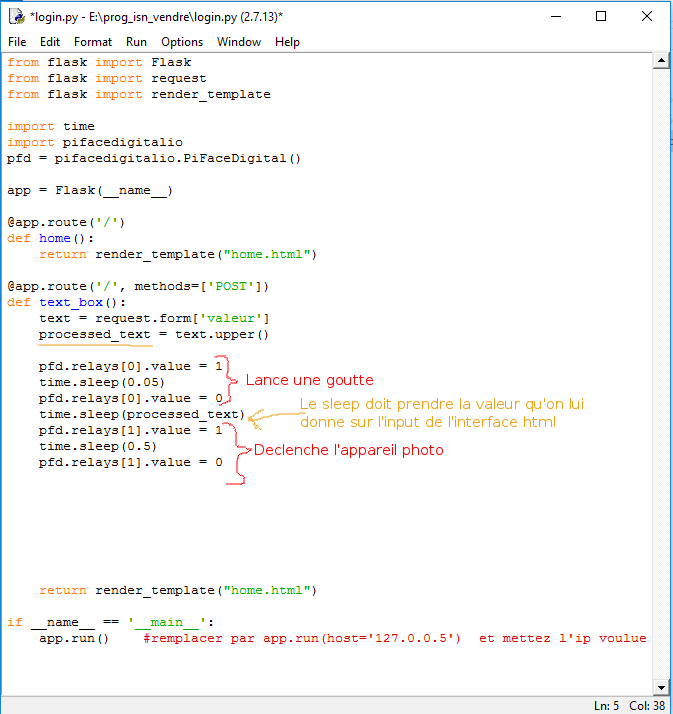Place cursor on the def text_box() line
This screenshot has height=714, width=673.
(68, 302)
